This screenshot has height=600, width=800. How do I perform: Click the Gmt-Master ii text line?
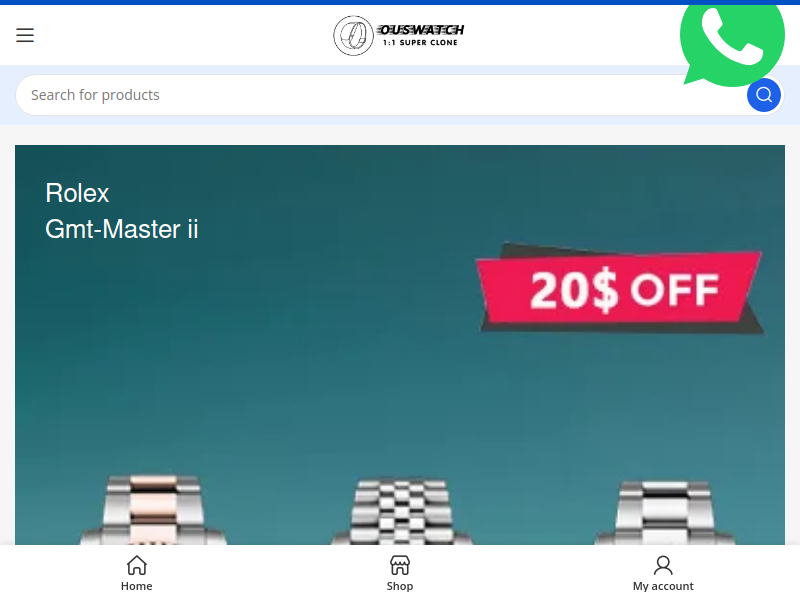point(121,229)
